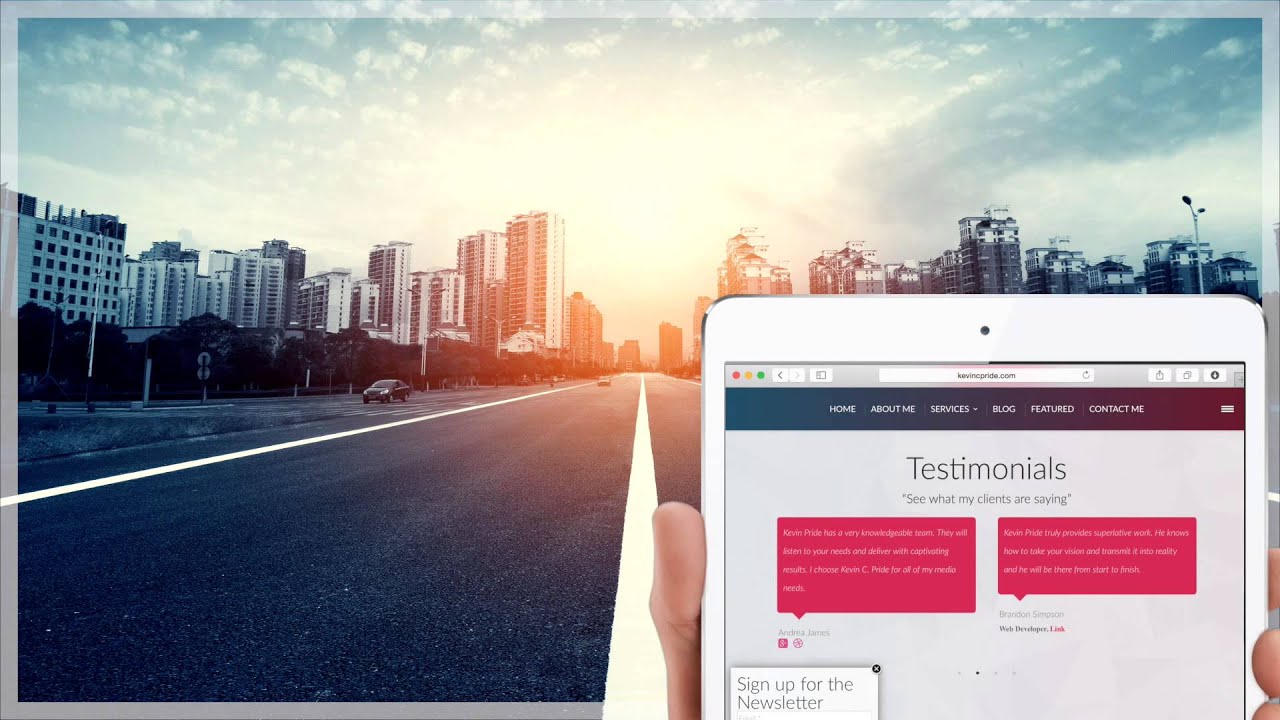Go back with the Safari back arrow
The width and height of the screenshot is (1280, 720).
781,375
